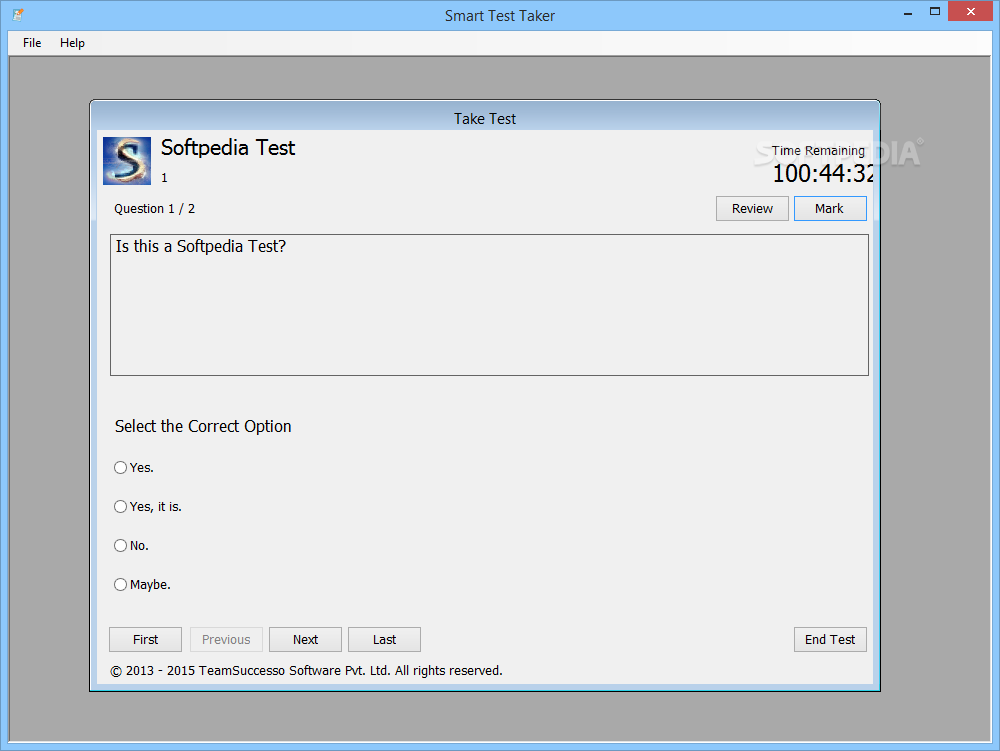Finish with the End Test button
The height and width of the screenshot is (751, 1000).
[830, 639]
